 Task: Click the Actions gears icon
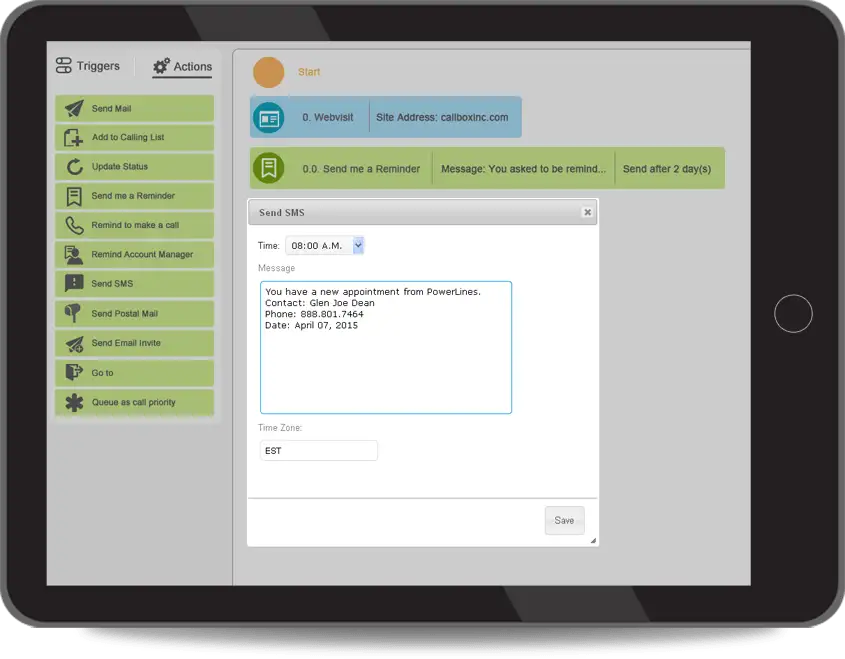pos(161,66)
